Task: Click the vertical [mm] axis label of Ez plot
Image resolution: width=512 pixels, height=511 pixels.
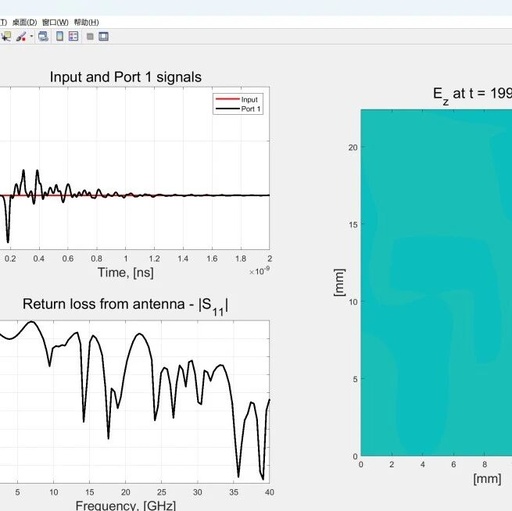Action: [339, 282]
